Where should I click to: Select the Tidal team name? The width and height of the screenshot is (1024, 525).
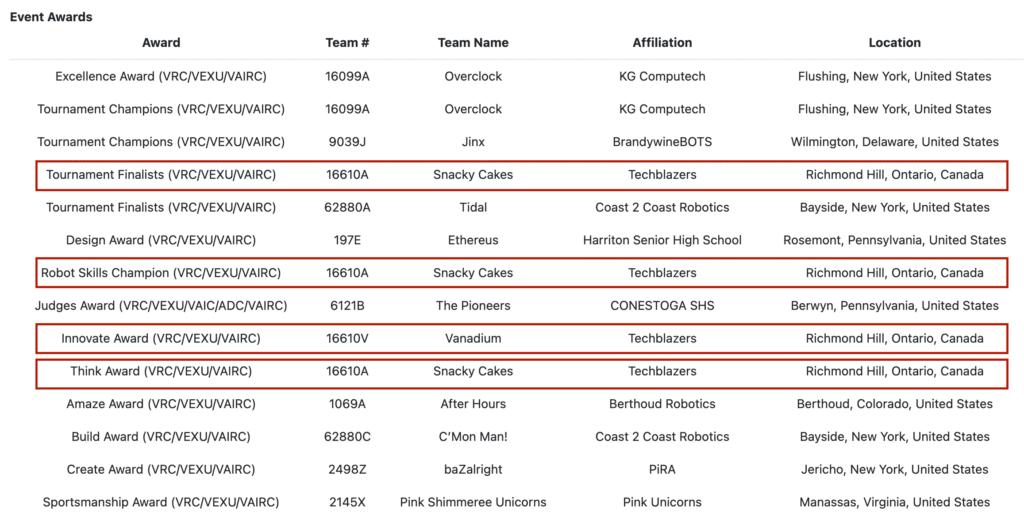coord(473,208)
